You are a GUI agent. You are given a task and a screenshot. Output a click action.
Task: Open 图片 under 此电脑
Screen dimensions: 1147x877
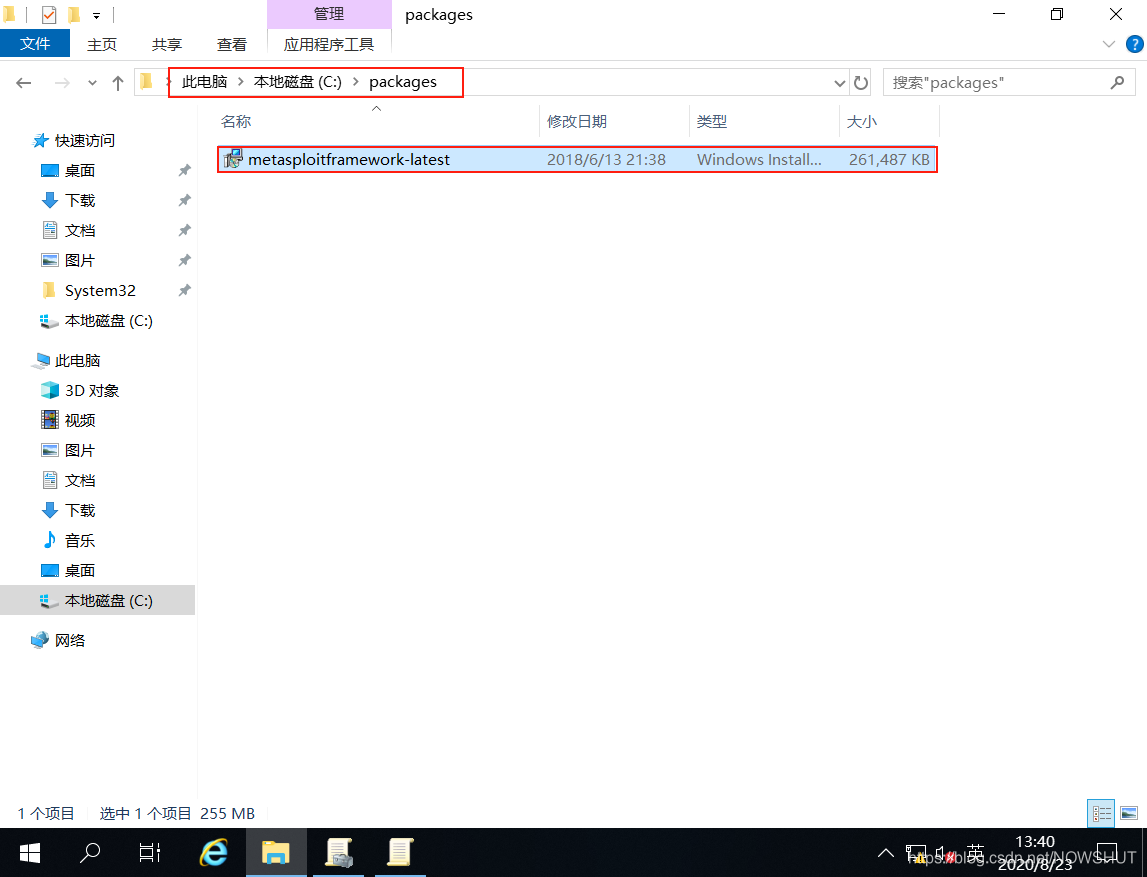tap(80, 451)
